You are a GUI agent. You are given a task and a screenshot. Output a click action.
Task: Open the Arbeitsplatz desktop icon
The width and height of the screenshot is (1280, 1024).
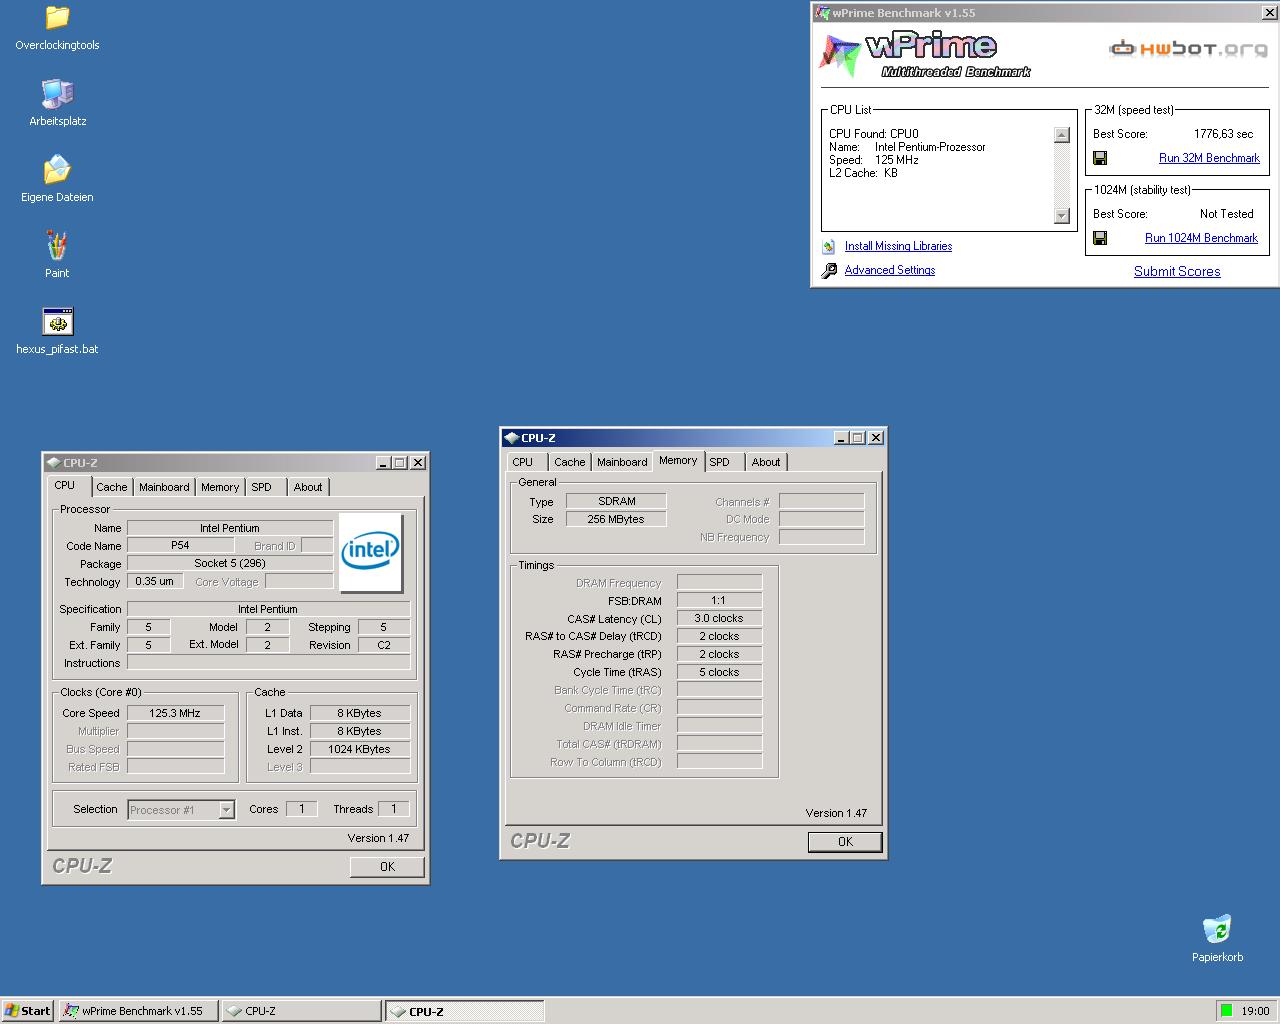(57, 94)
